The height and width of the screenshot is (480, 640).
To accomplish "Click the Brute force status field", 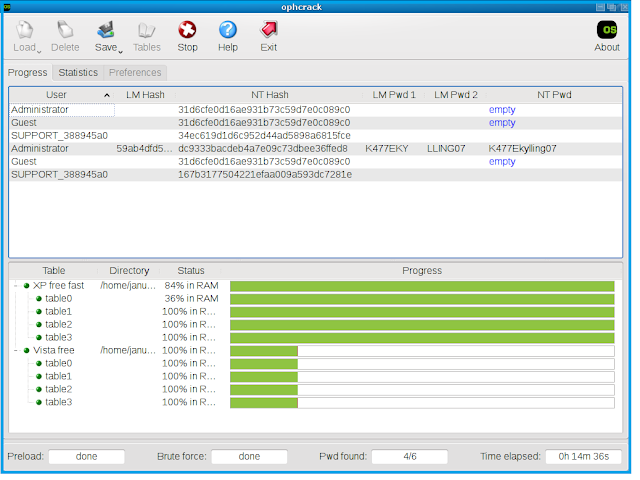I will click(x=249, y=457).
